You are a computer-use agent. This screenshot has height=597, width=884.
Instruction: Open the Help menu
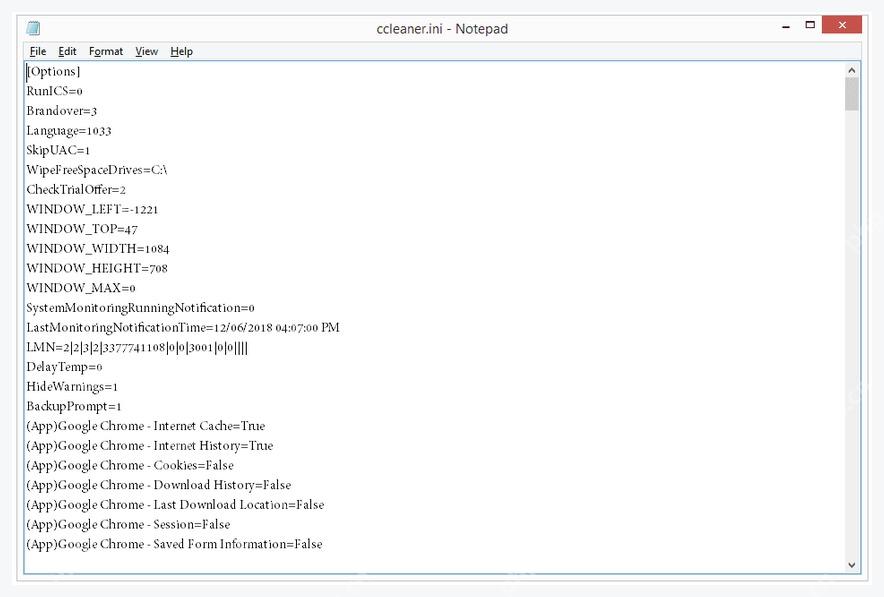coord(182,51)
